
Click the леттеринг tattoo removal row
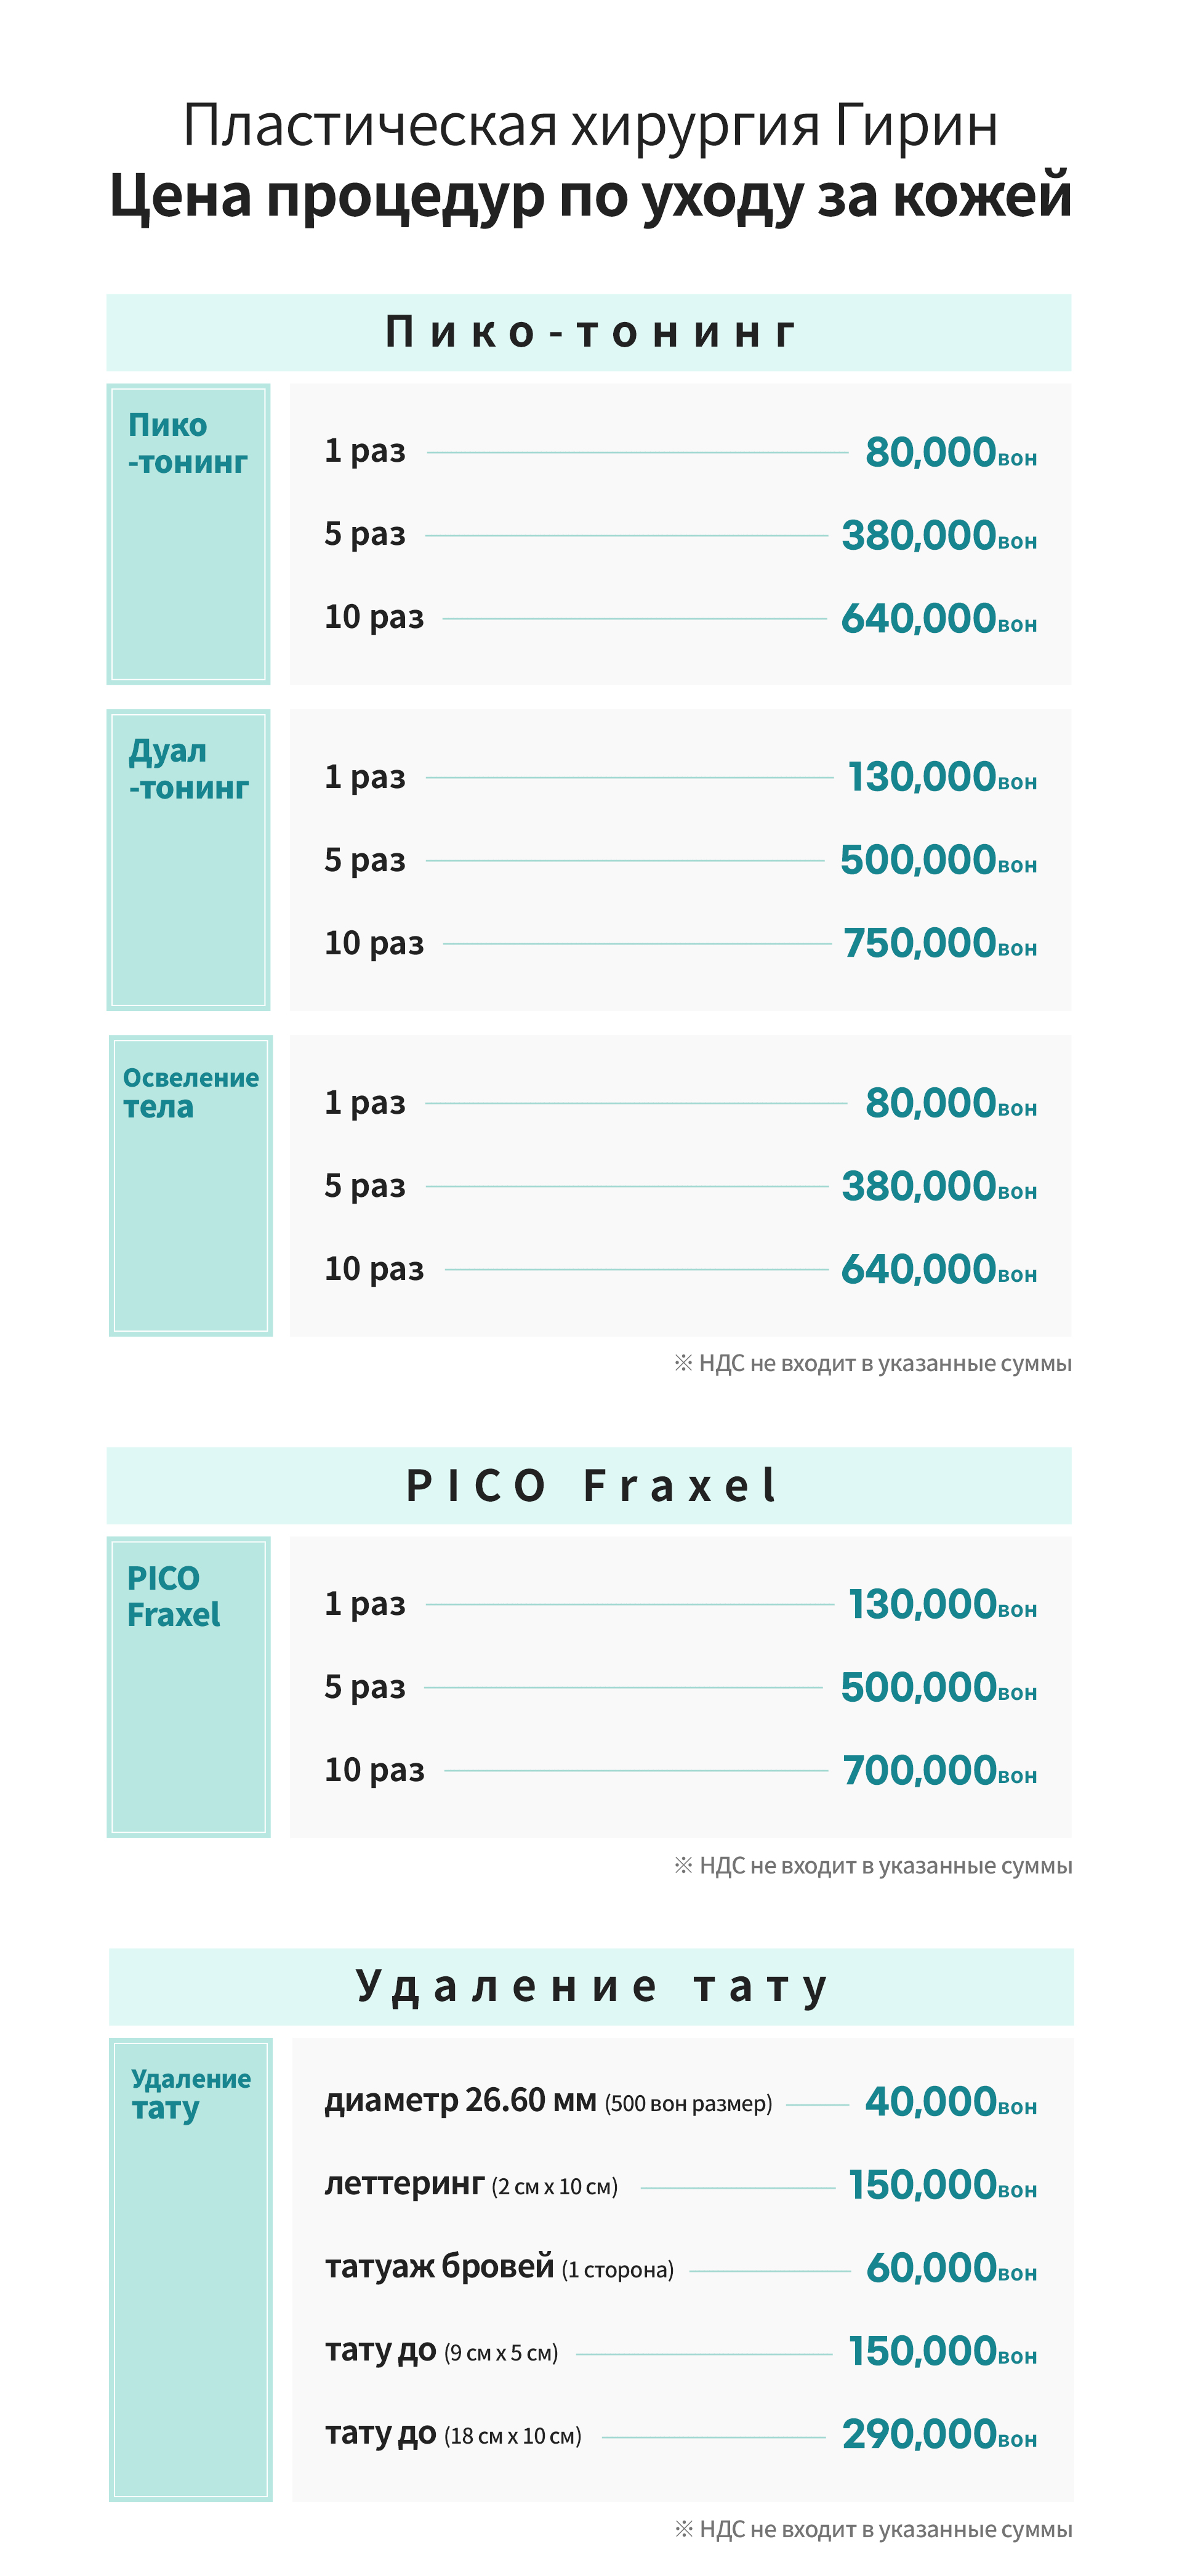click(680, 2185)
